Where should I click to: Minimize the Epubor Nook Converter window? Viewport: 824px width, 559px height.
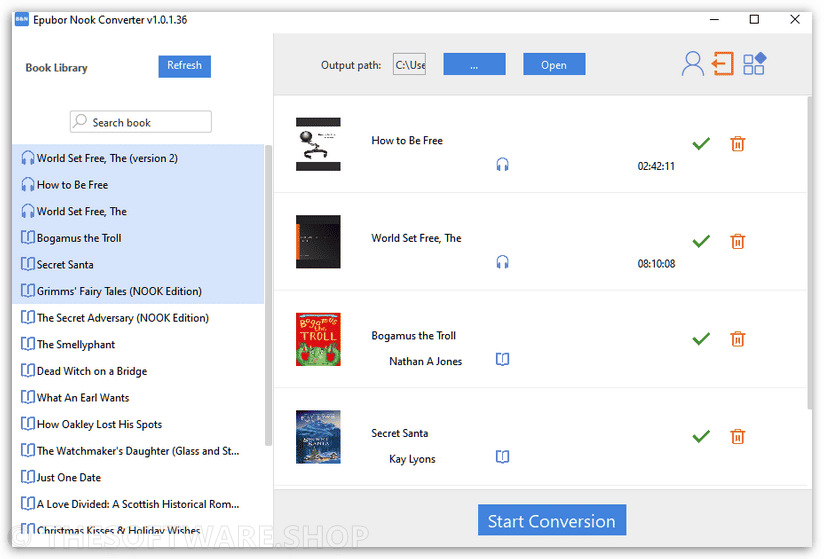pos(714,19)
